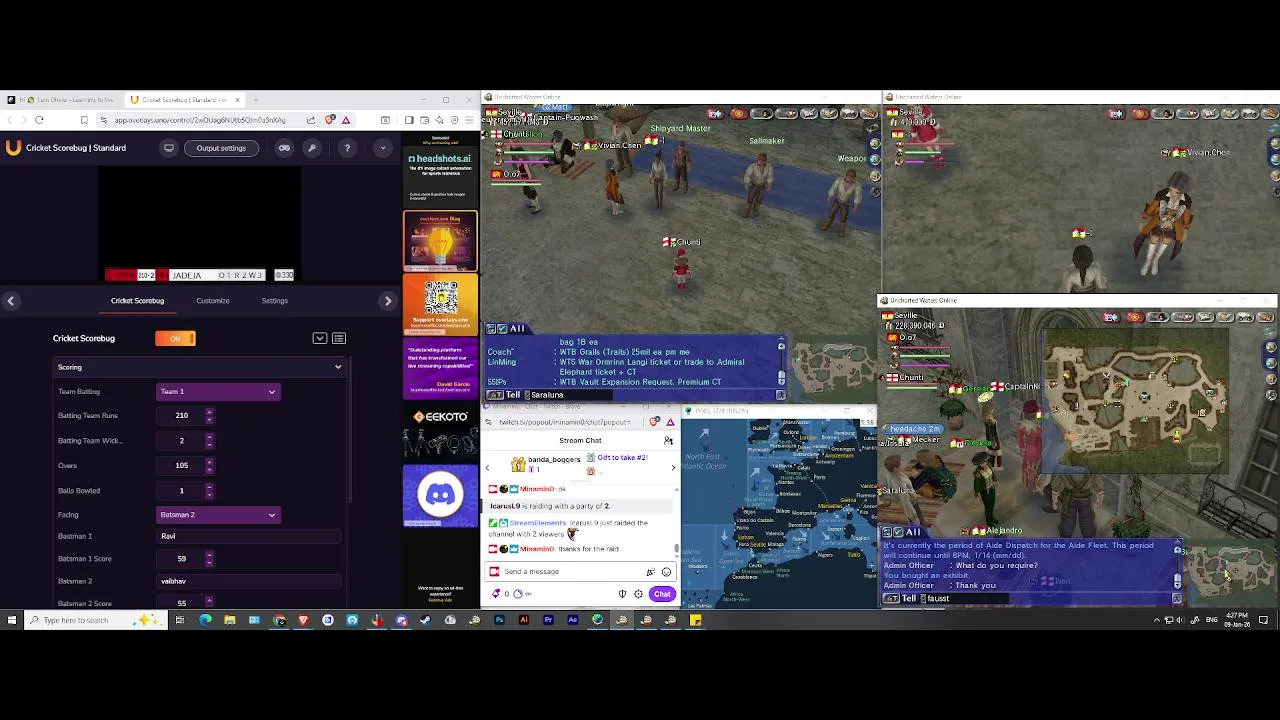This screenshot has width=1280, height=720.
Task: Switch to the Settings tab
Action: point(274,300)
